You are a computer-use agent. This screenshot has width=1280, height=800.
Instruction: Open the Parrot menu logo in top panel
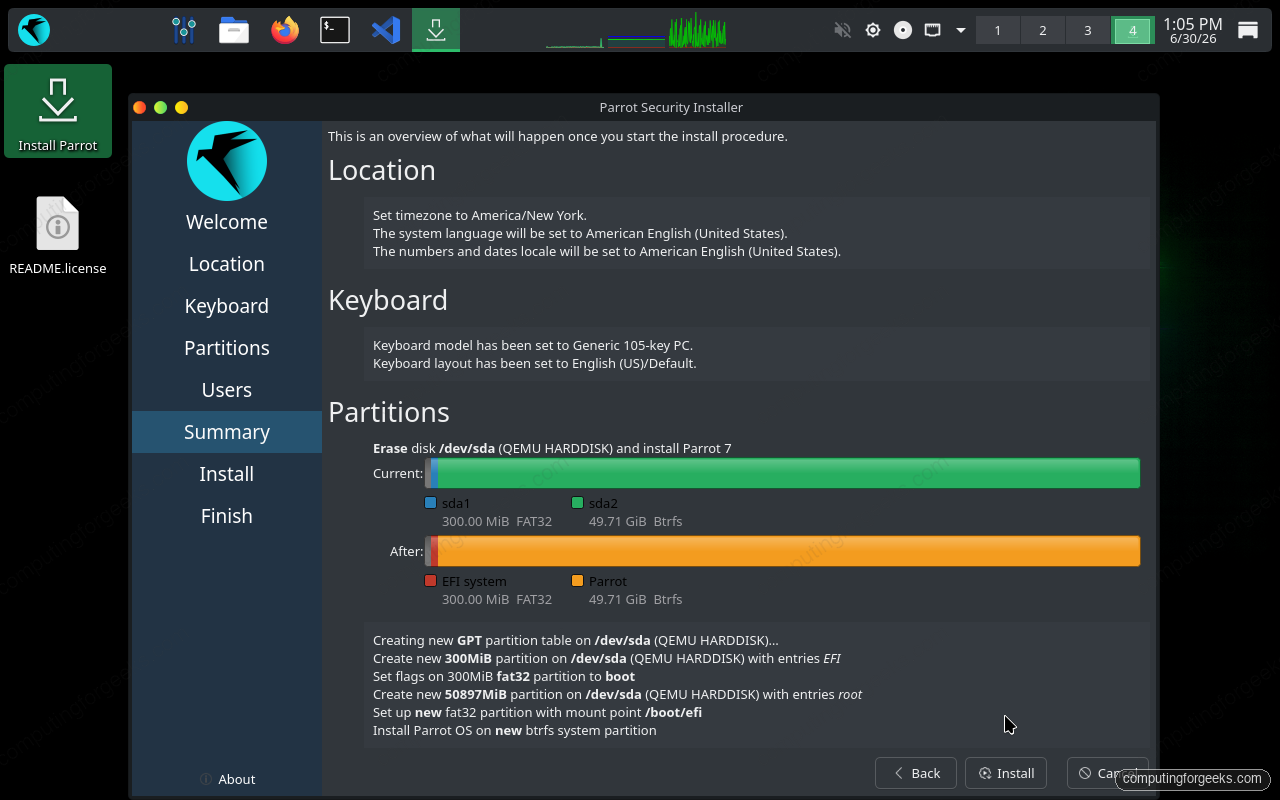(x=34, y=30)
